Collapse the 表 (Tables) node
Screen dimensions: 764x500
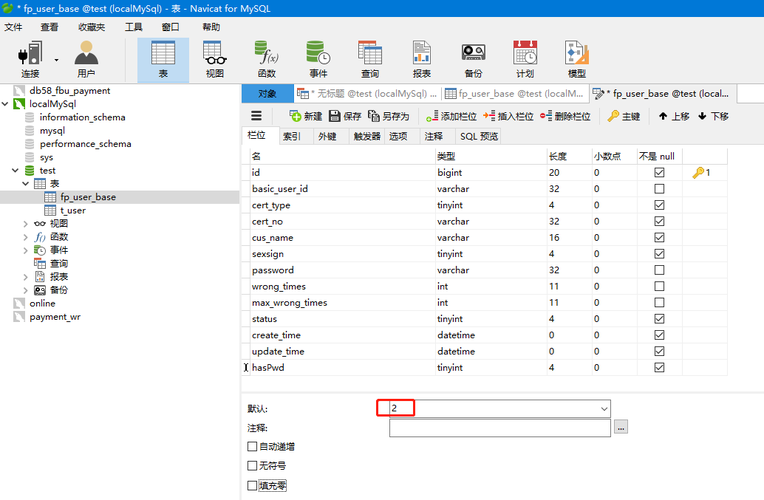tap(26, 184)
